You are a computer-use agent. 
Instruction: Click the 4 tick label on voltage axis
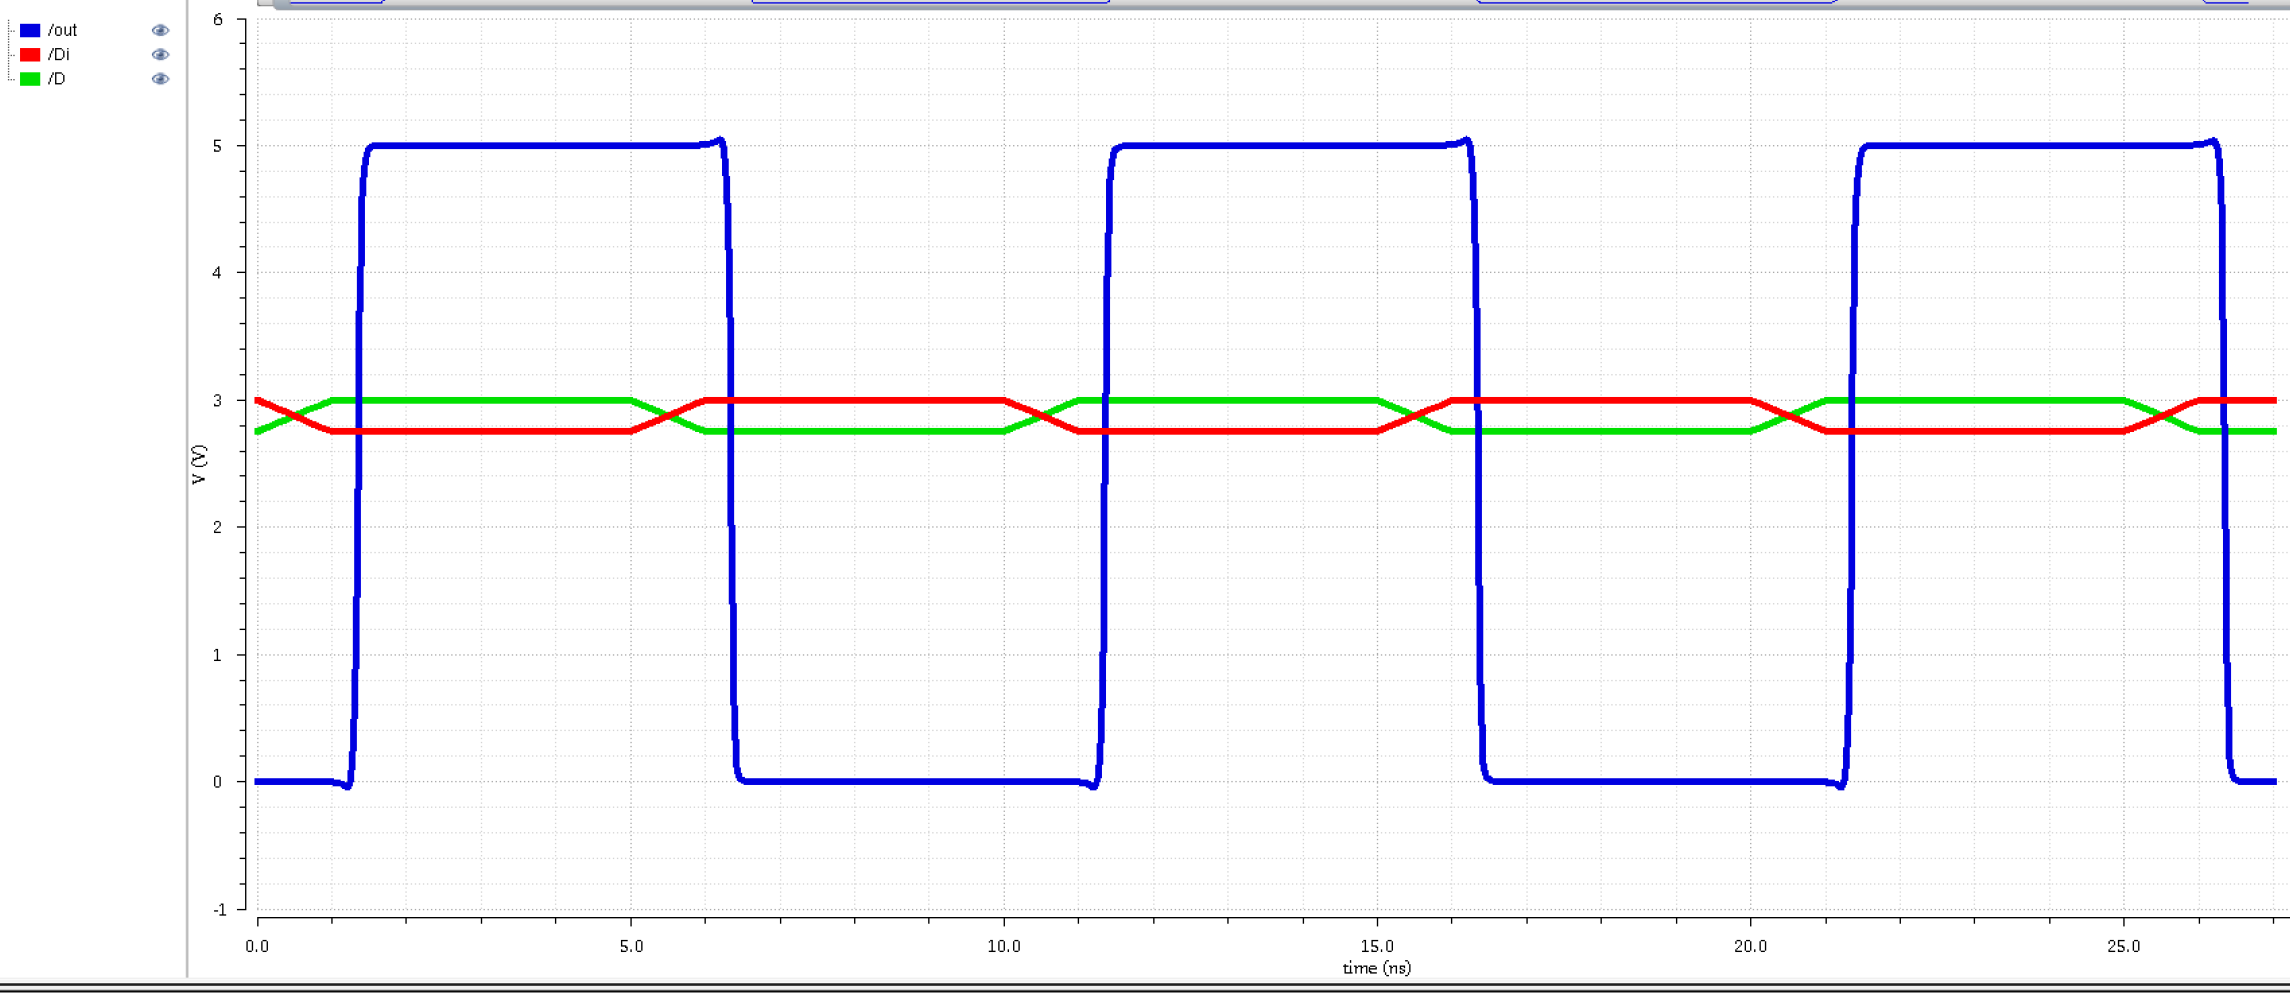[218, 273]
